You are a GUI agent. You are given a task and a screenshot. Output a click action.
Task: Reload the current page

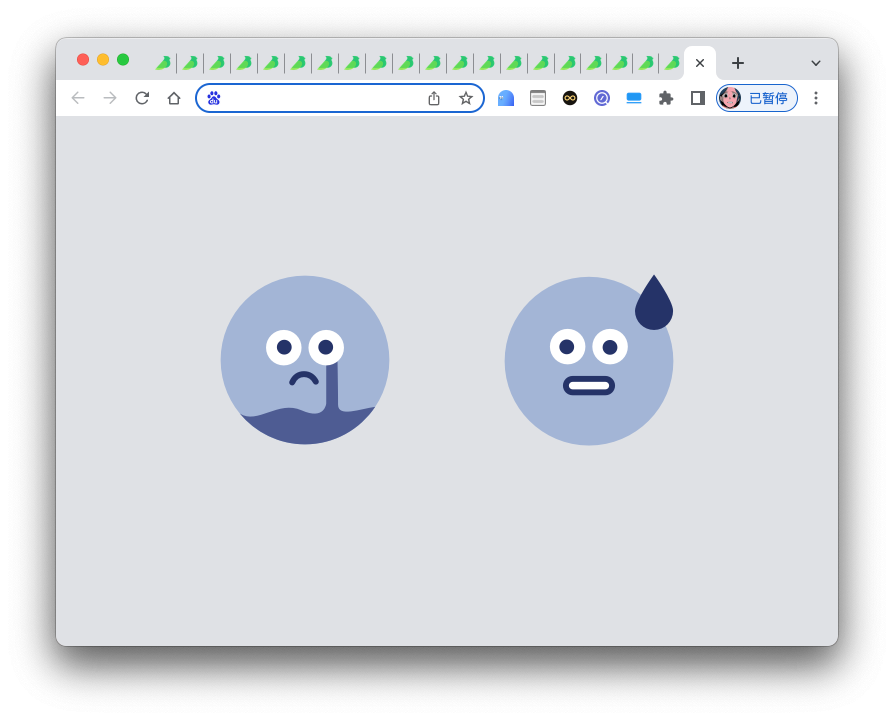coord(142,98)
